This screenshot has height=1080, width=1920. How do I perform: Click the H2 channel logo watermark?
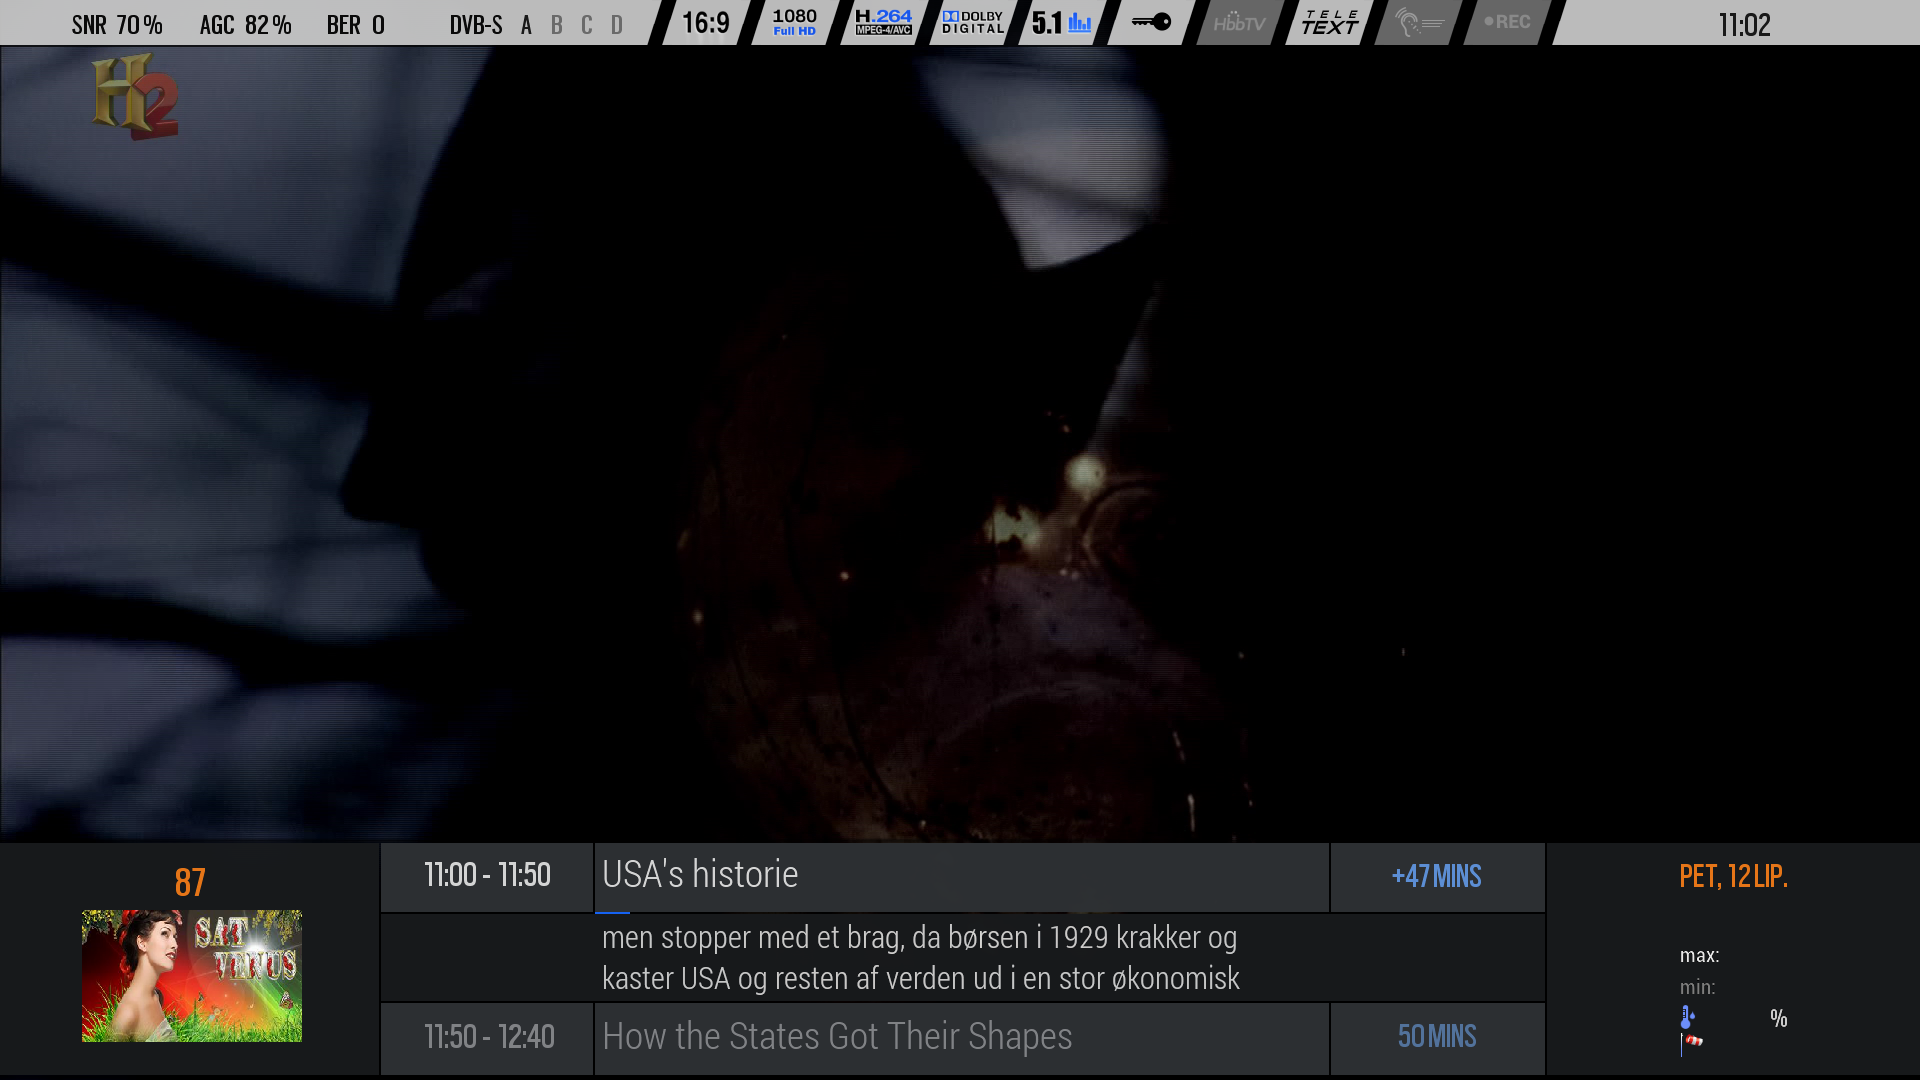point(135,97)
